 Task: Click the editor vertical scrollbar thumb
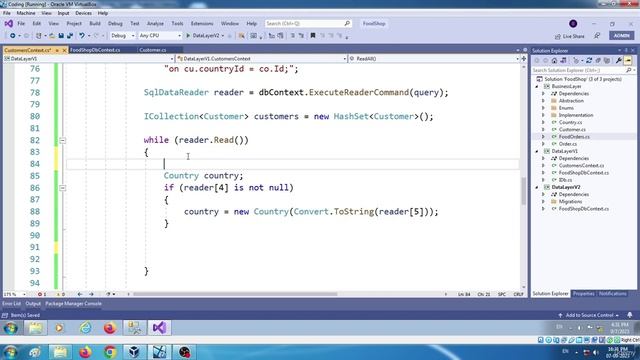click(x=524, y=191)
